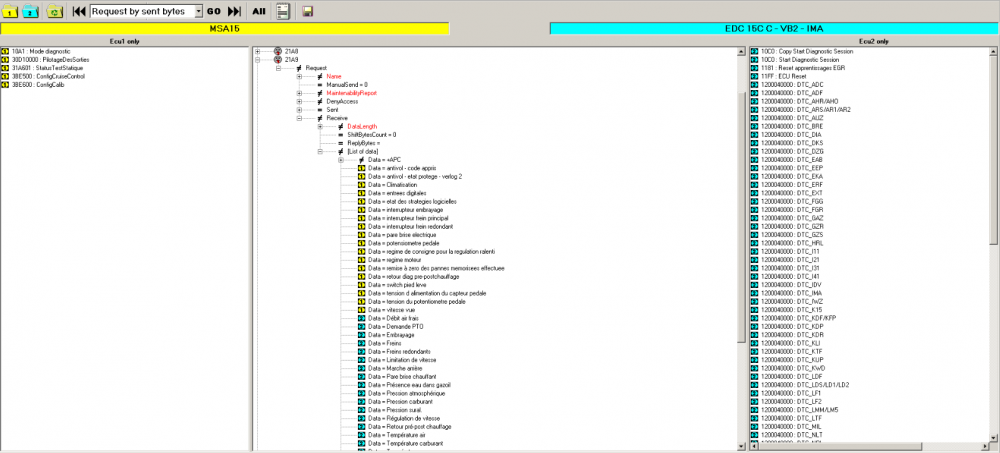Select Data = Régulation de vitesse row
Screen dimensions: 1000x453
tap(404, 418)
